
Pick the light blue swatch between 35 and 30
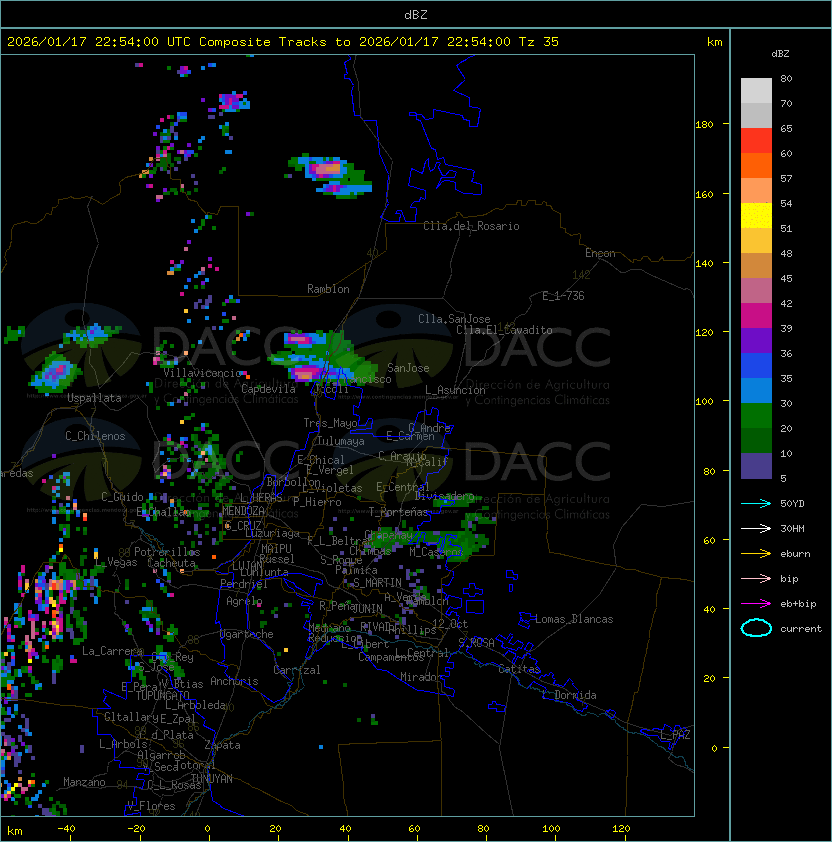pos(756,391)
